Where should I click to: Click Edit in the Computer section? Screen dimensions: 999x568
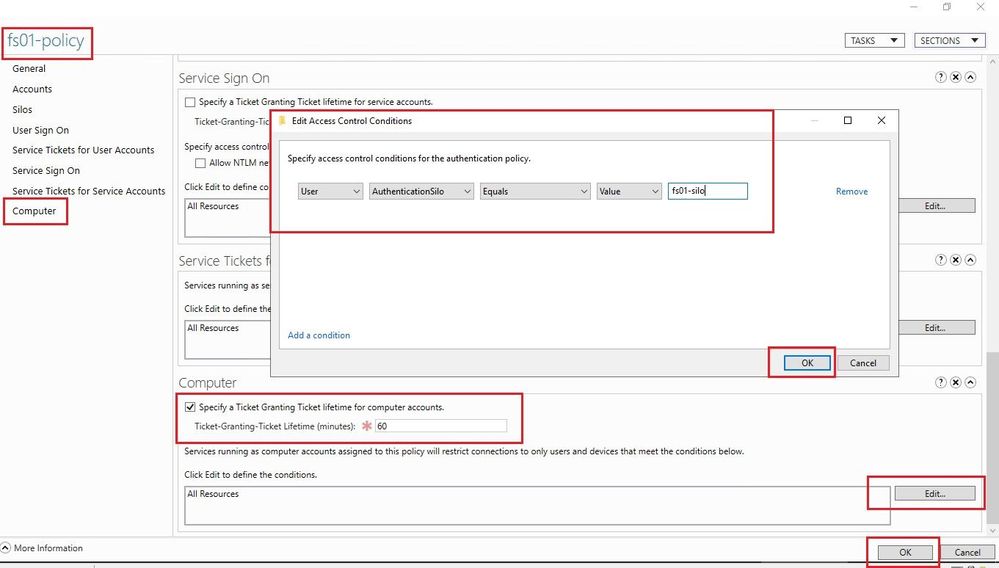pyautogui.click(x=935, y=493)
